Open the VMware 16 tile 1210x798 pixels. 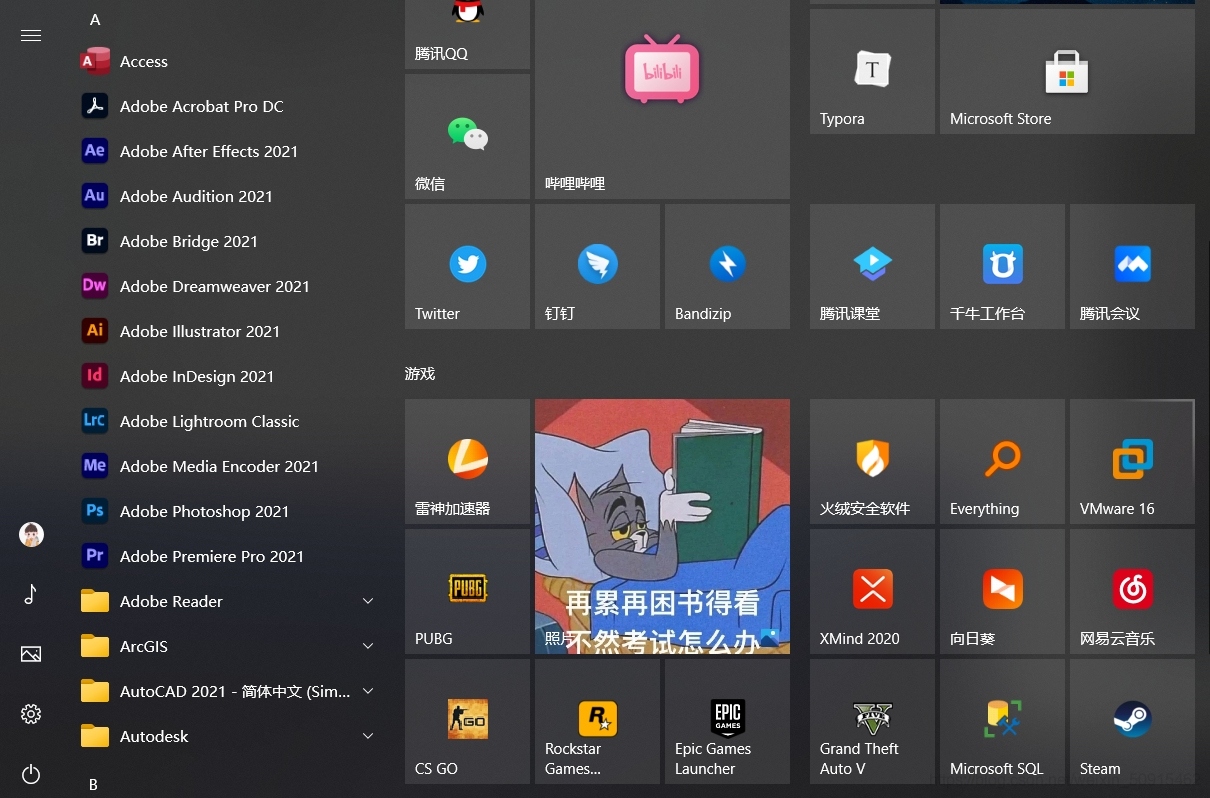tap(1132, 461)
